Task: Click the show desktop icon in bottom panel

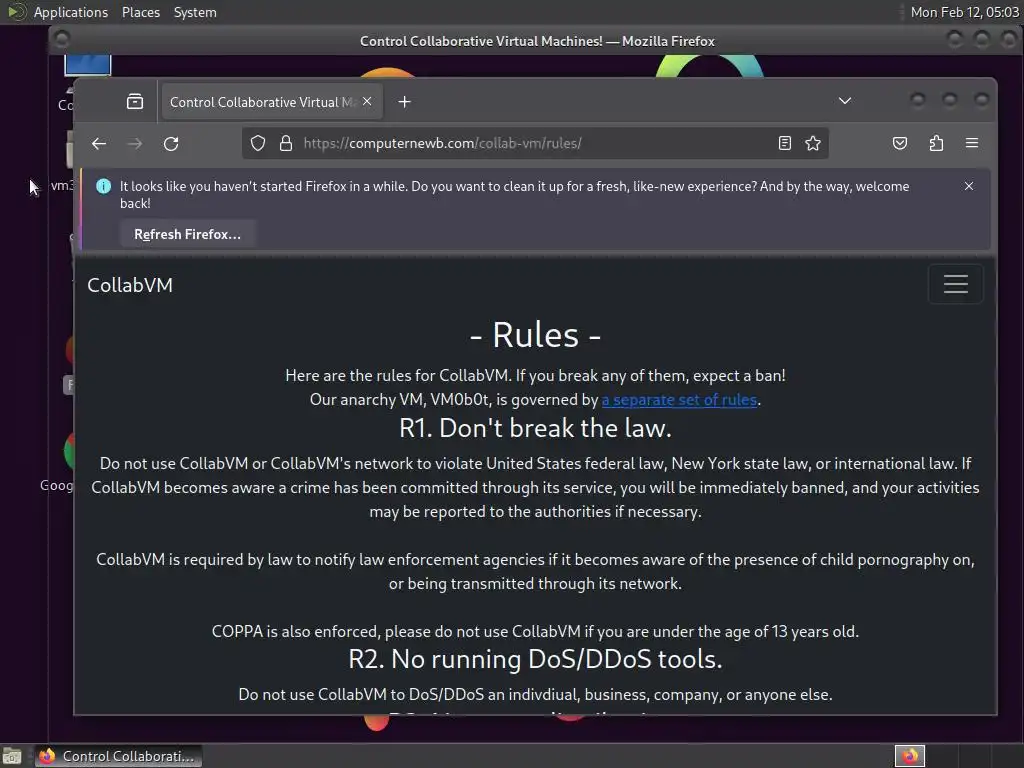Action: (12, 756)
